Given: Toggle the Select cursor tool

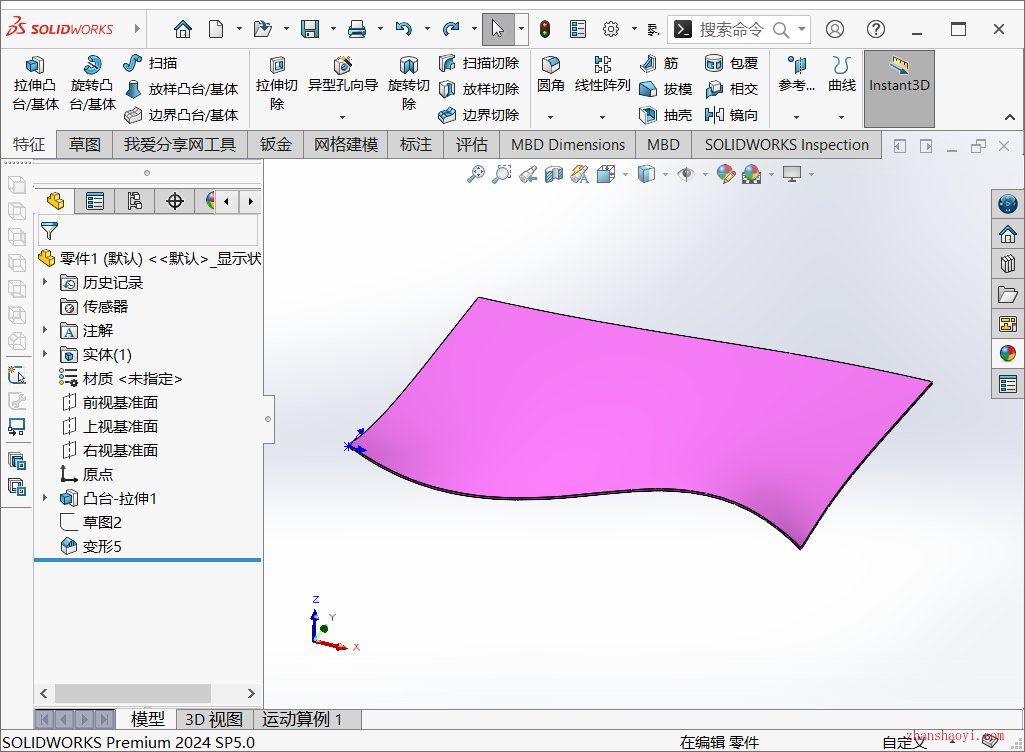Looking at the screenshot, I should click(x=497, y=29).
